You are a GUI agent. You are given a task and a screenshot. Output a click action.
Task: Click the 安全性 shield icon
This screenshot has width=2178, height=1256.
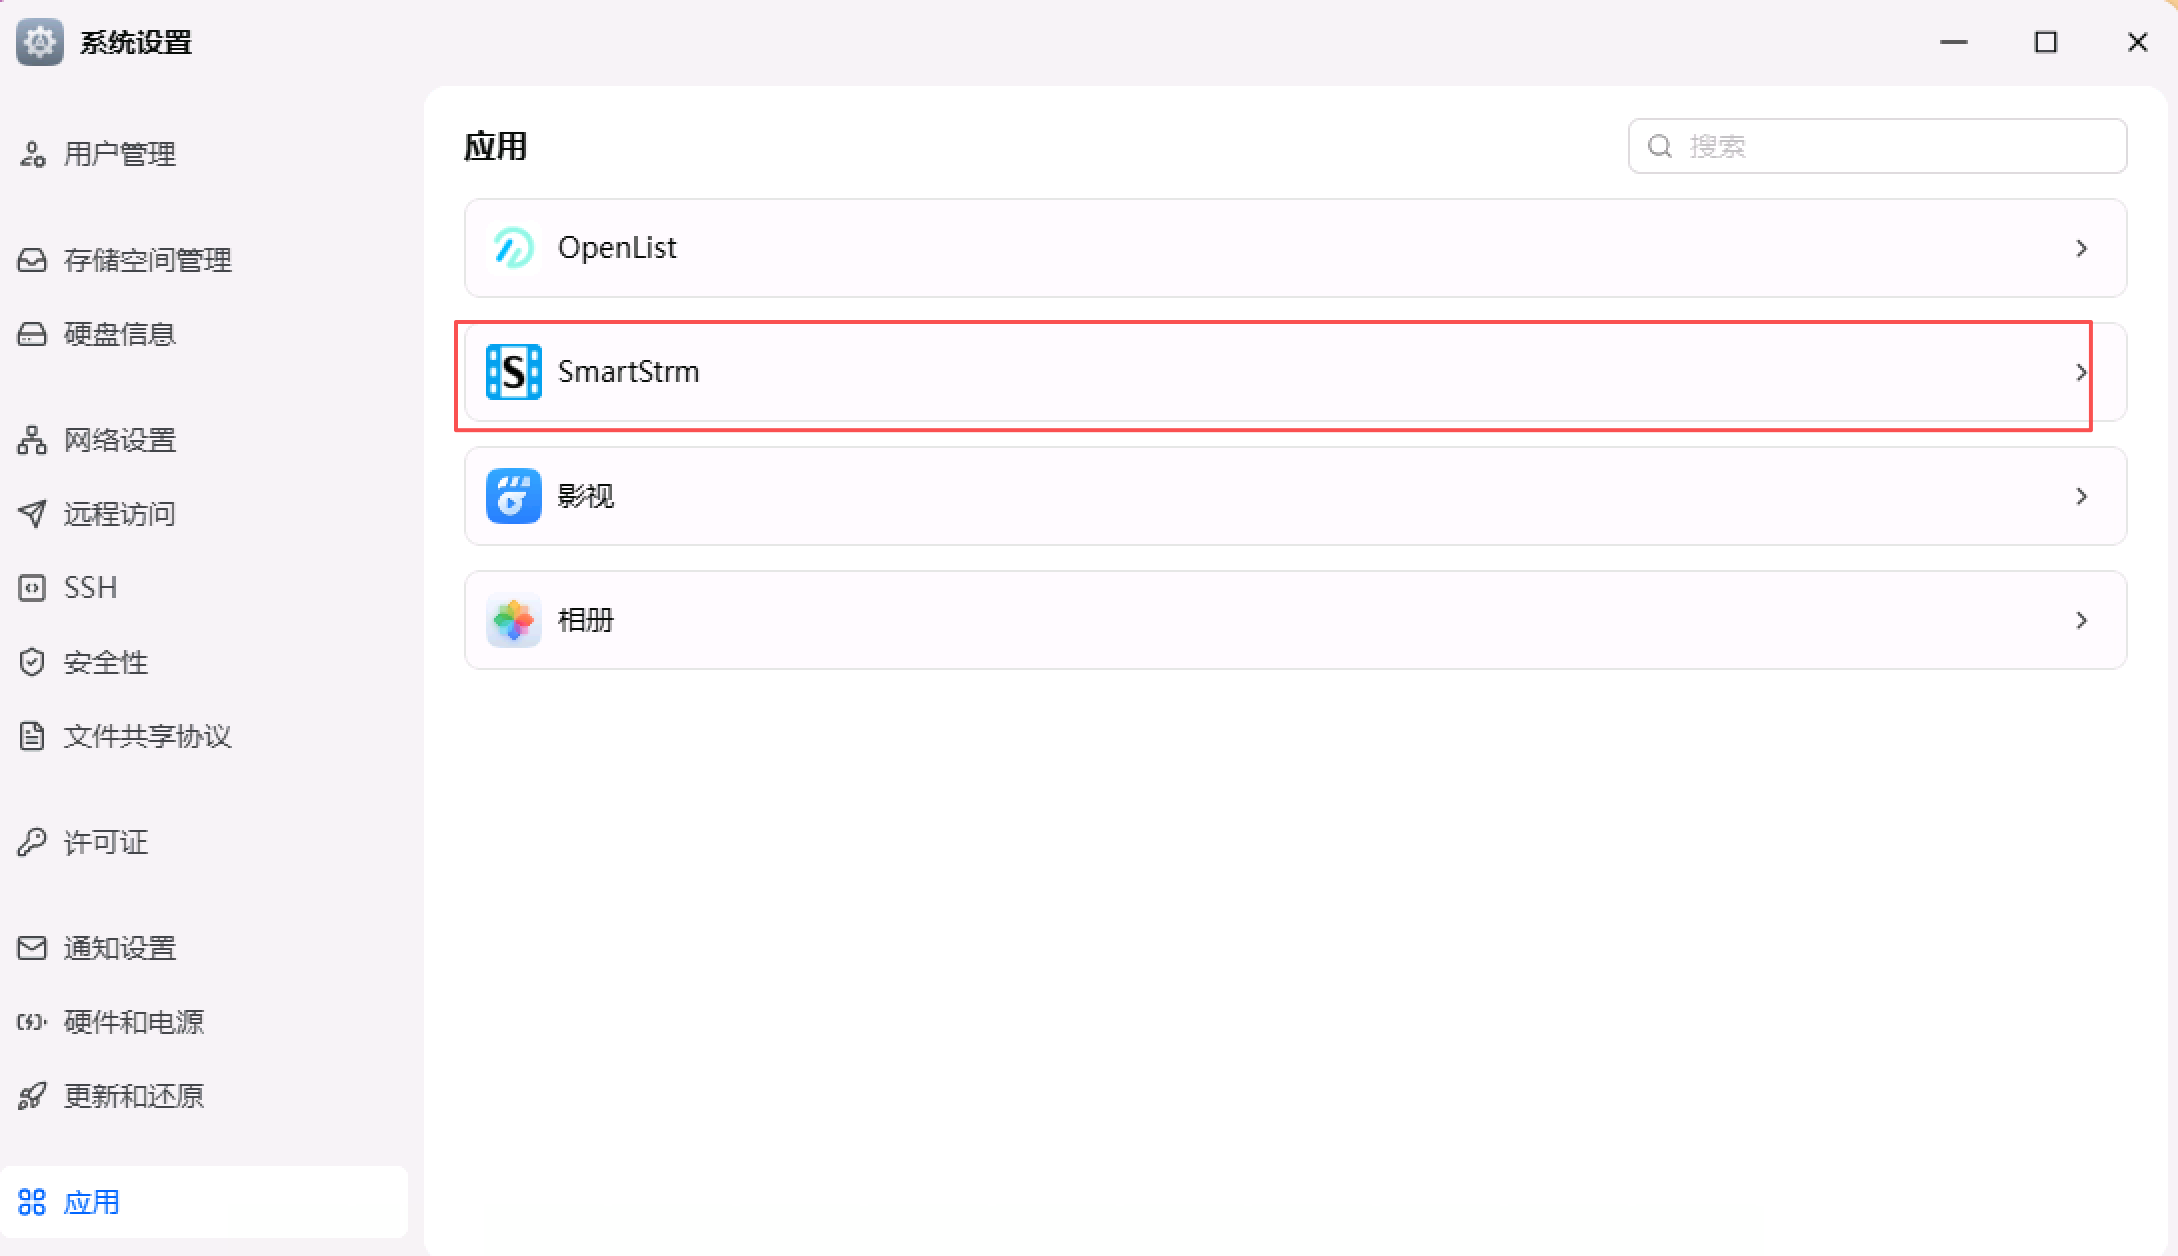tap(32, 662)
